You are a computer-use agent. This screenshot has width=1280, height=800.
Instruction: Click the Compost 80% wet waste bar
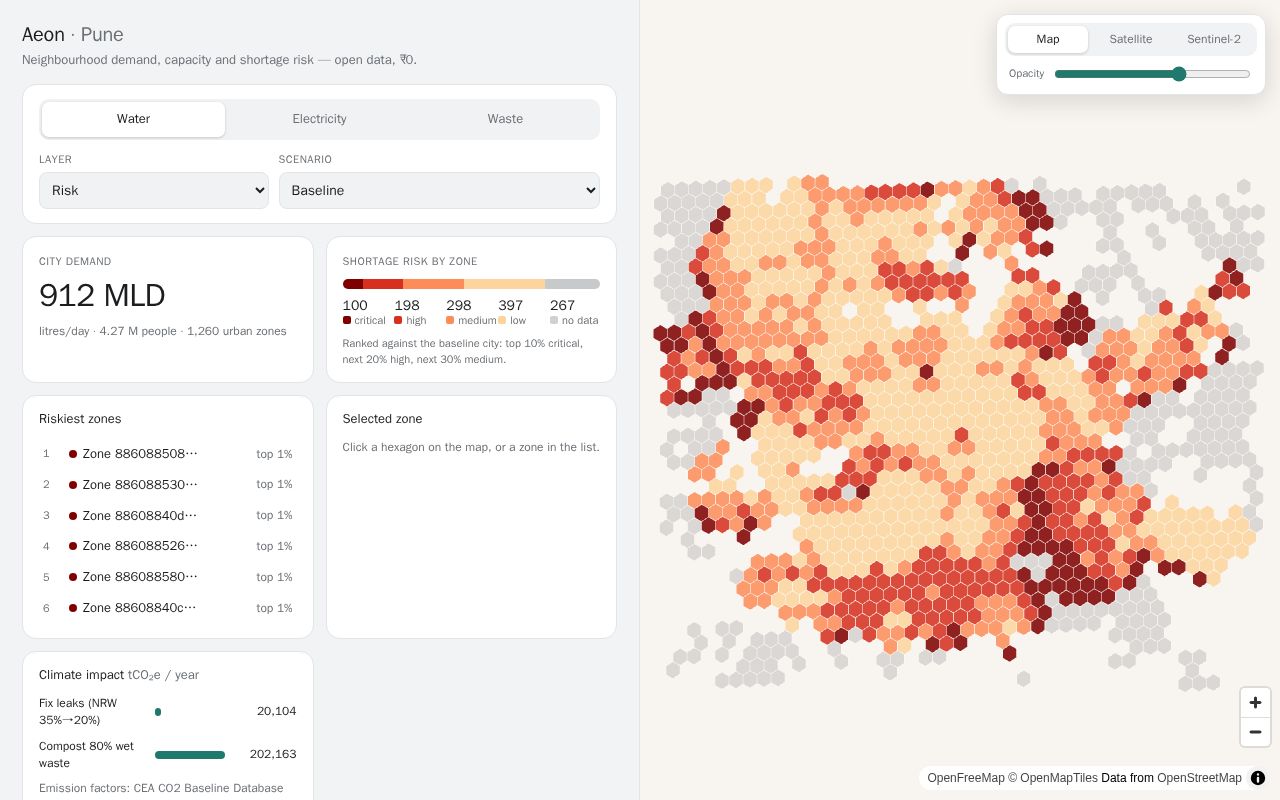[x=190, y=755]
